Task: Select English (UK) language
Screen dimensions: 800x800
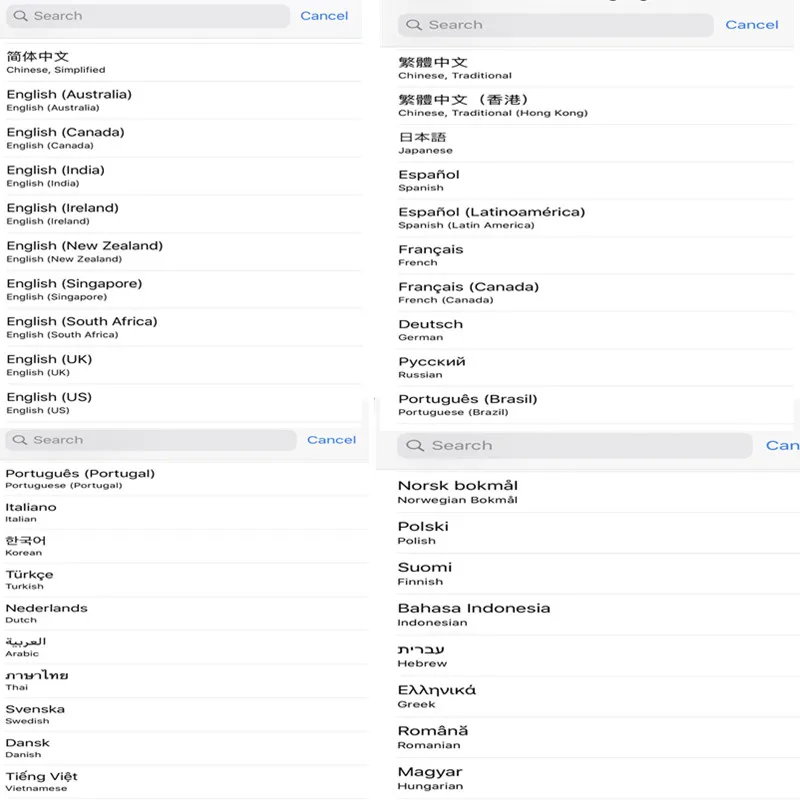Action: pyautogui.click(x=49, y=364)
